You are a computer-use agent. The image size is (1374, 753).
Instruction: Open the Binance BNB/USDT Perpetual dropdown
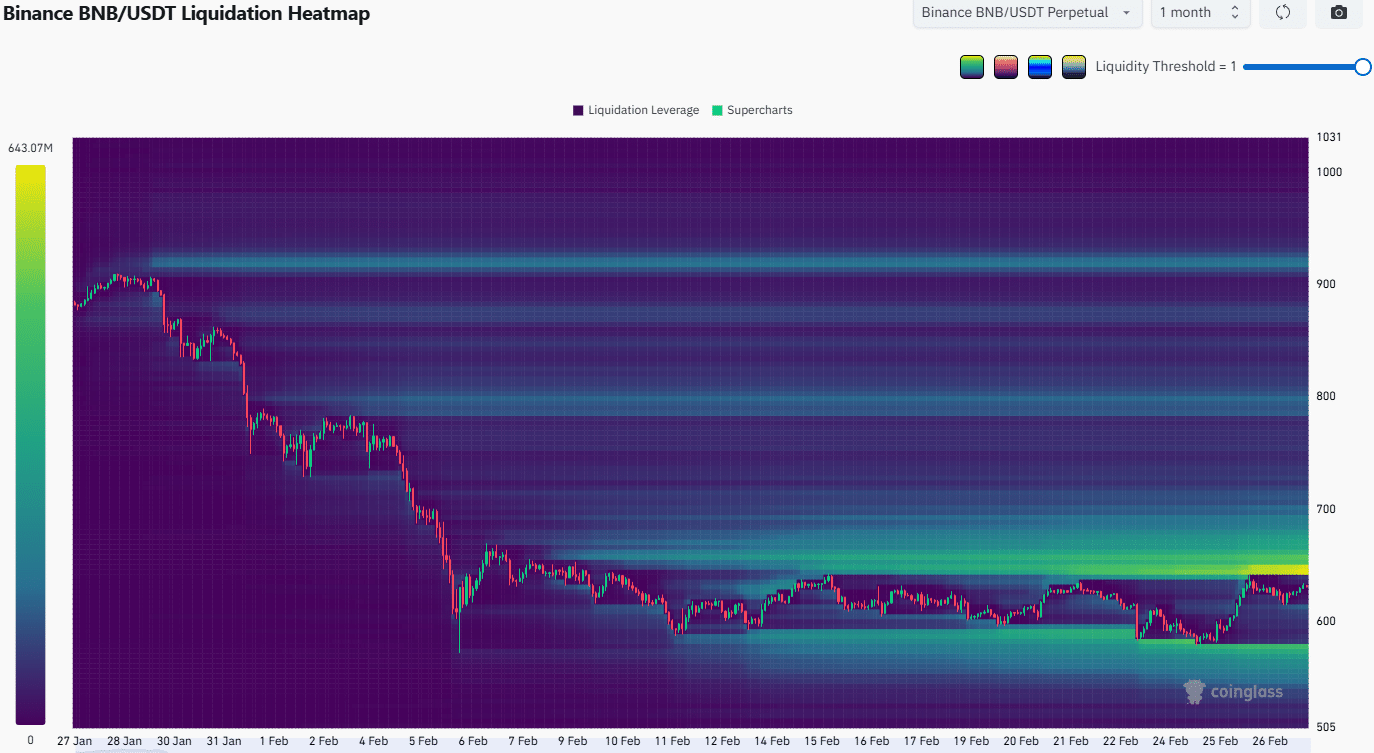coord(1027,13)
